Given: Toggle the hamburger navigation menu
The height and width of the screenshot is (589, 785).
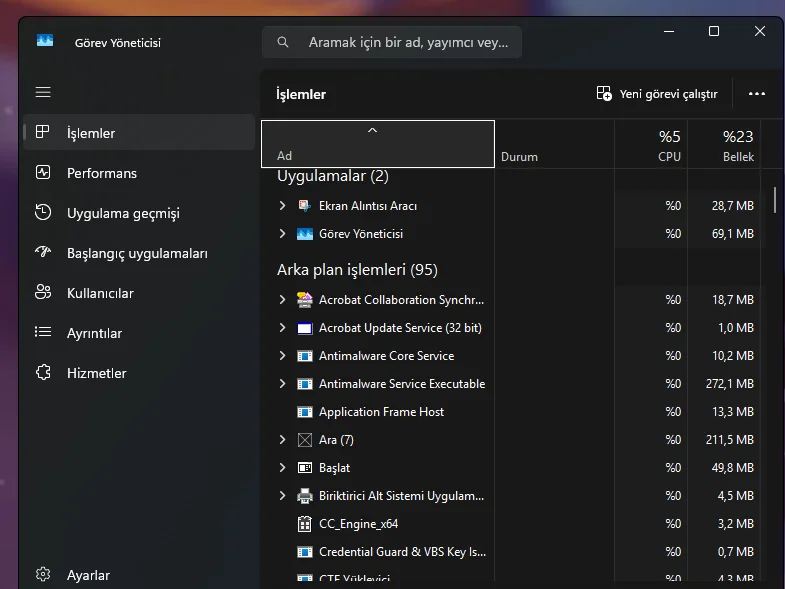Looking at the screenshot, I should point(43,92).
